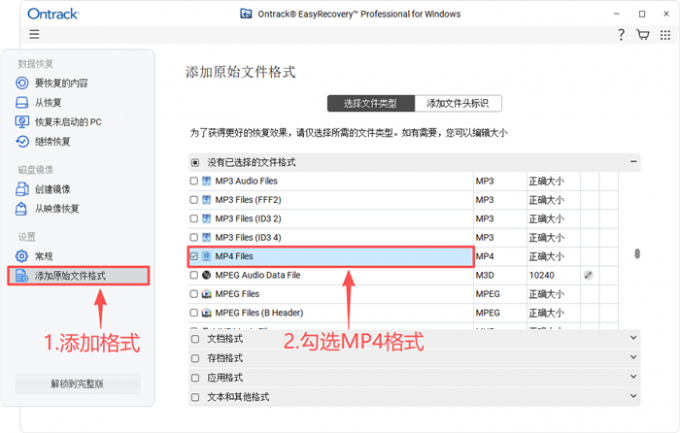
Task: Click the Ontrack logo
Action: (x=53, y=14)
